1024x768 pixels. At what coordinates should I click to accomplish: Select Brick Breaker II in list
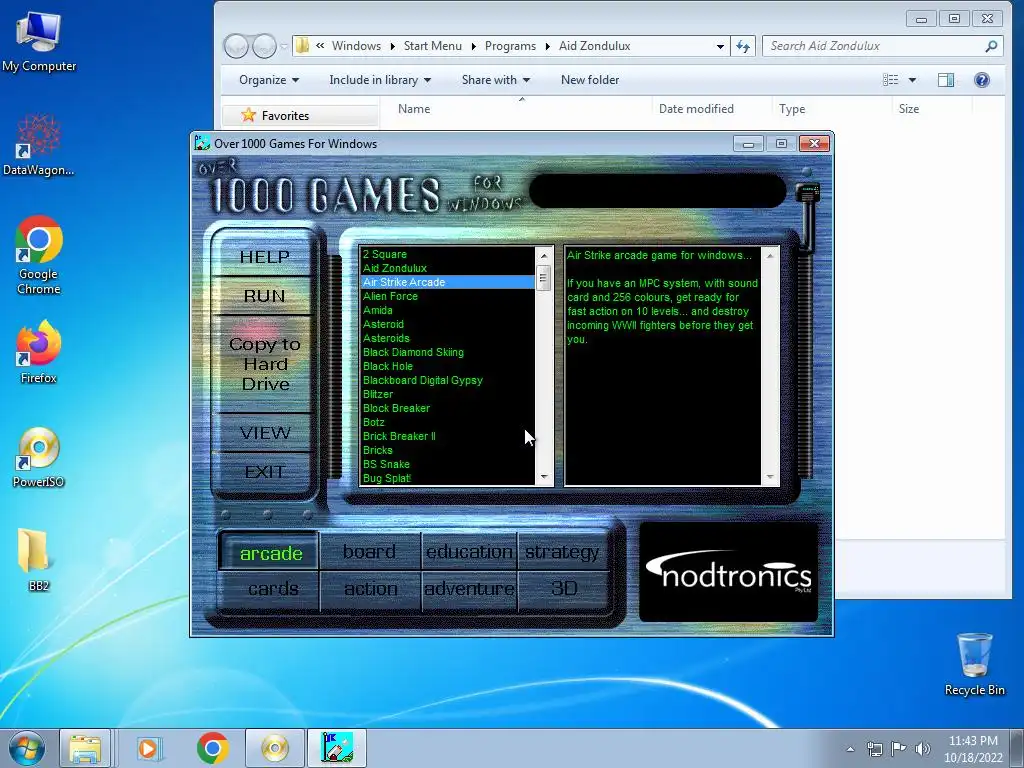[x=447, y=436]
